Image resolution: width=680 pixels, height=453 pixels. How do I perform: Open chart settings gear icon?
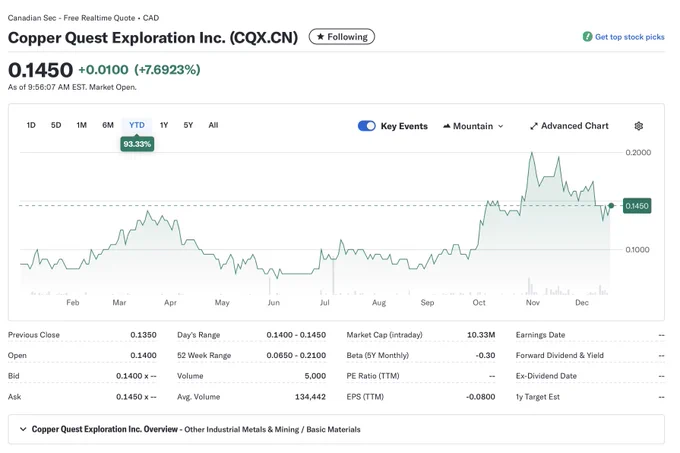click(638, 126)
